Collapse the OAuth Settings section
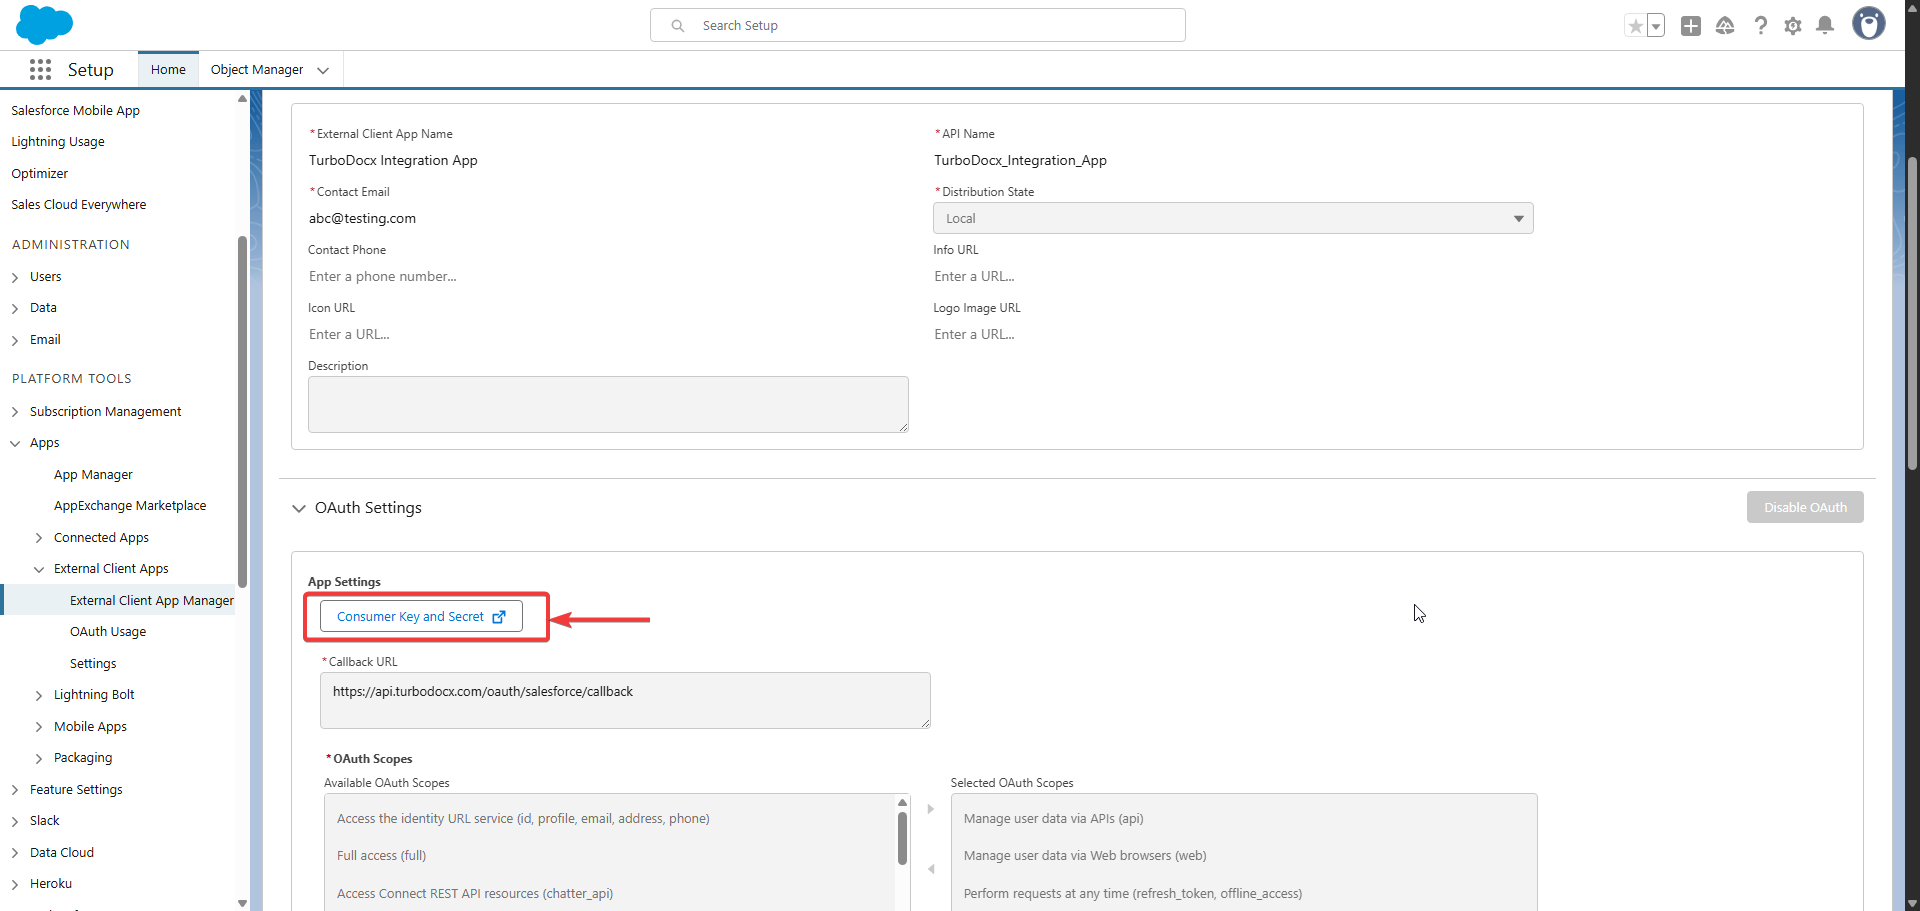Viewport: 1920px width, 911px height. (299, 508)
